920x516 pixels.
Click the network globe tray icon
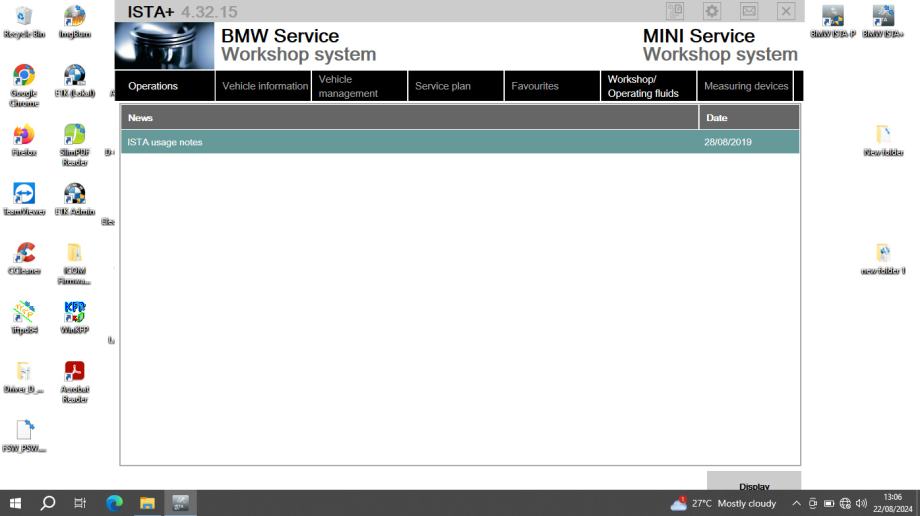(845, 503)
